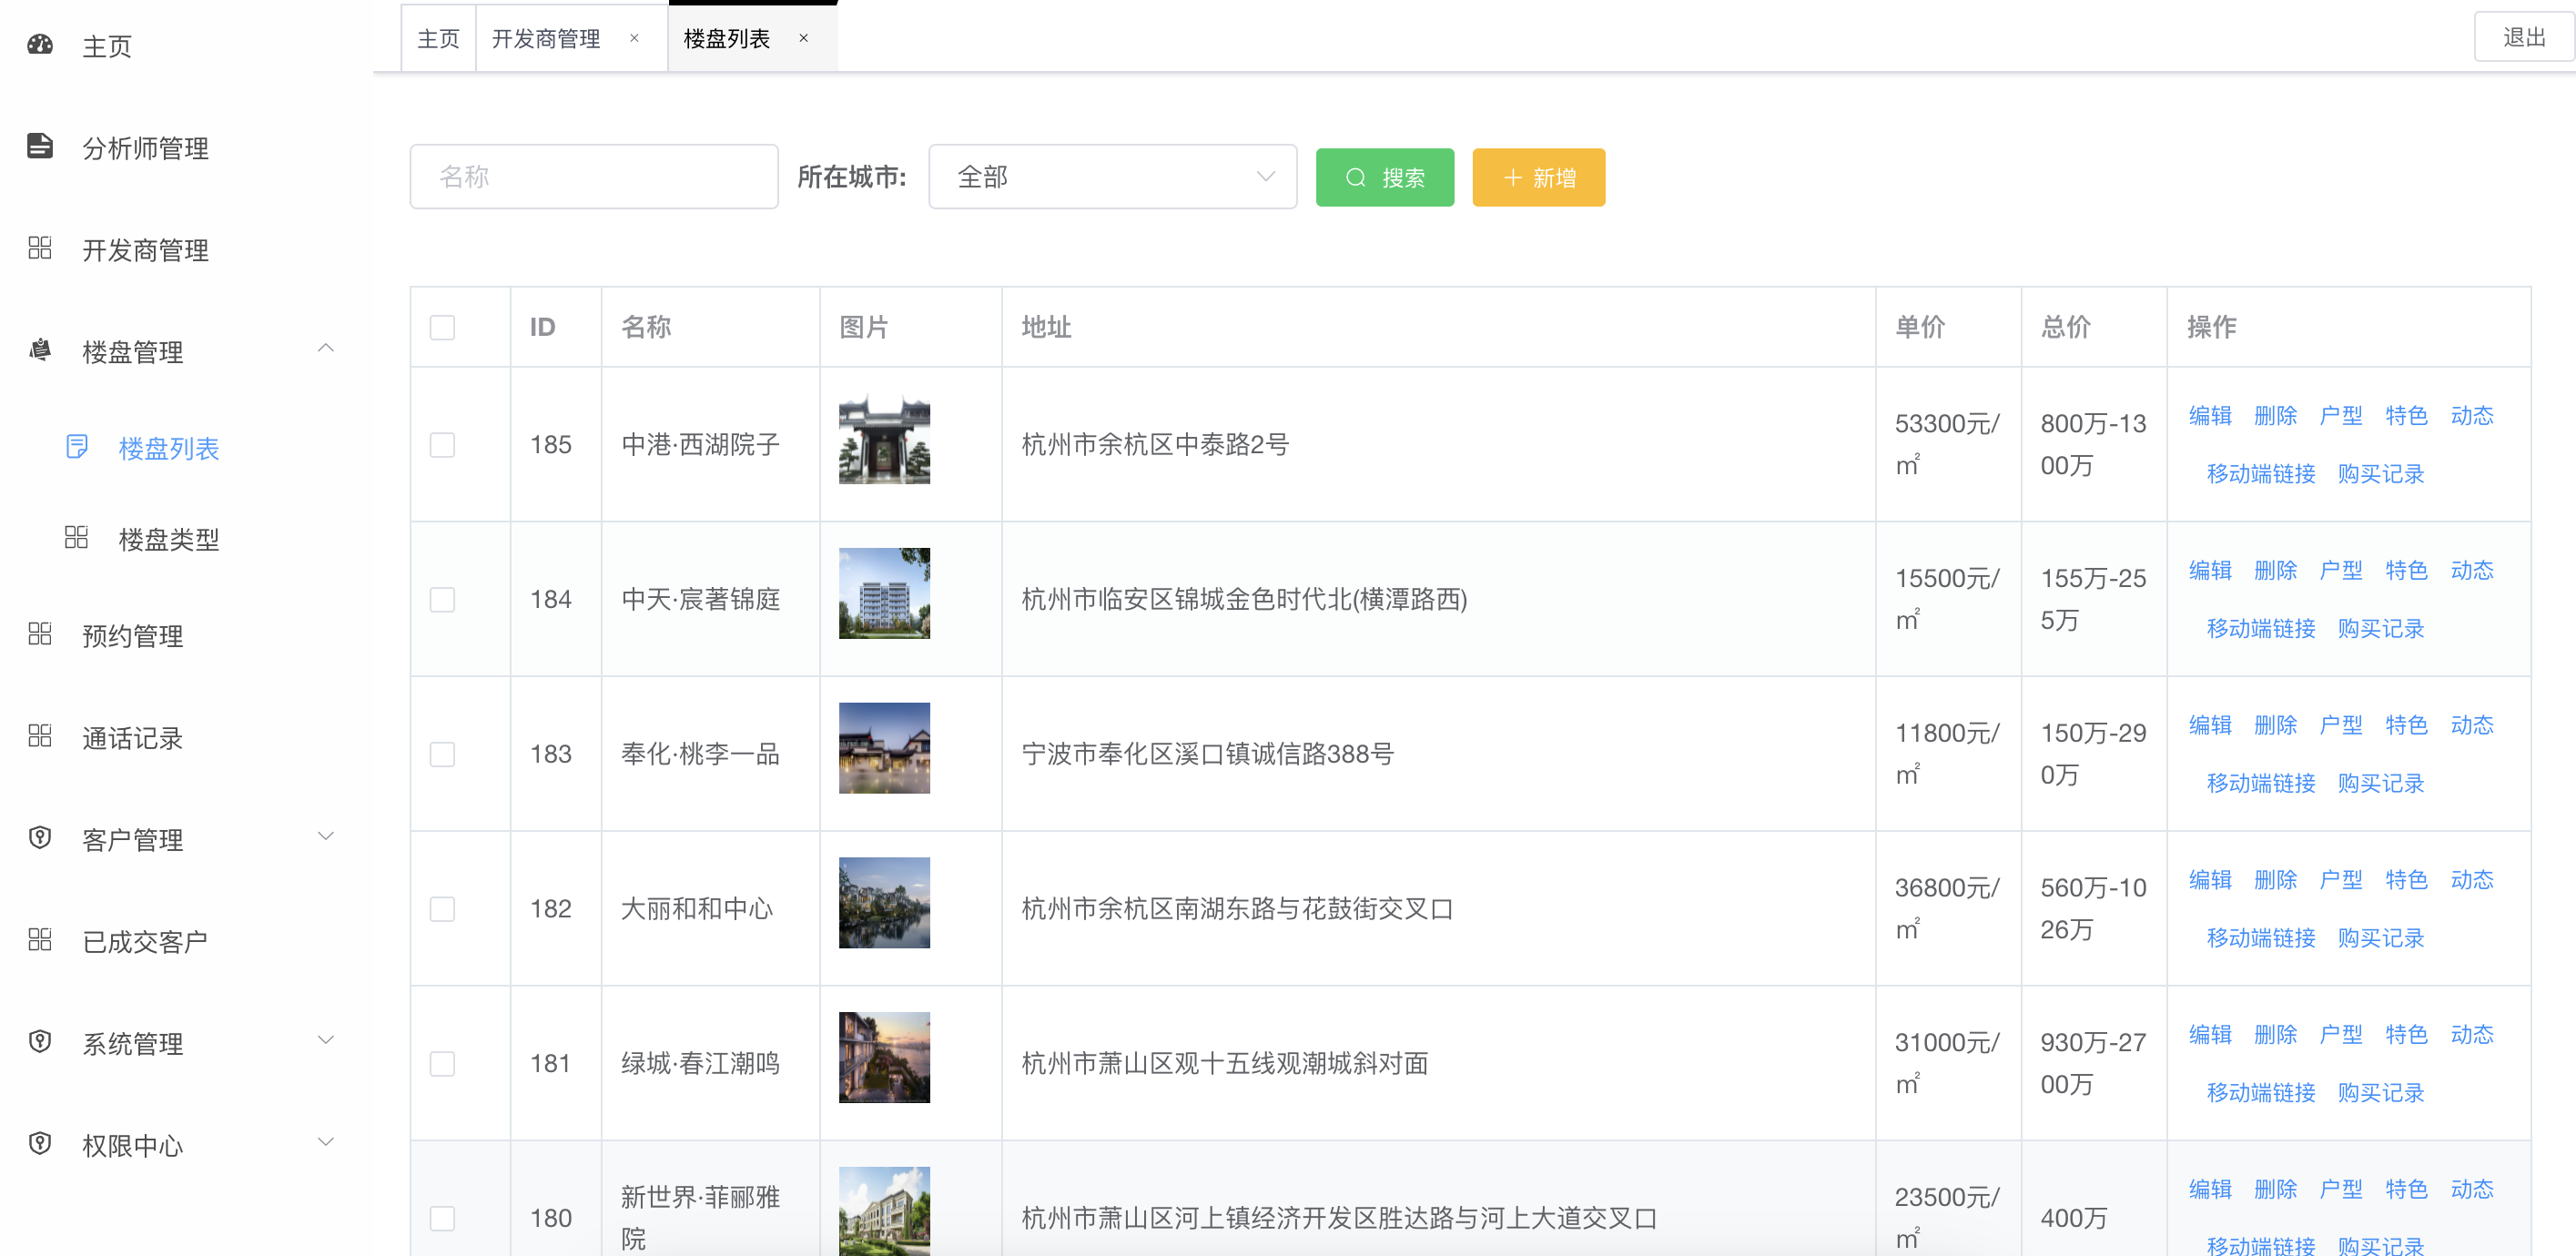This screenshot has width=2576, height=1256.
Task: Open the 所在城市 city dropdown
Action: [x=1112, y=176]
